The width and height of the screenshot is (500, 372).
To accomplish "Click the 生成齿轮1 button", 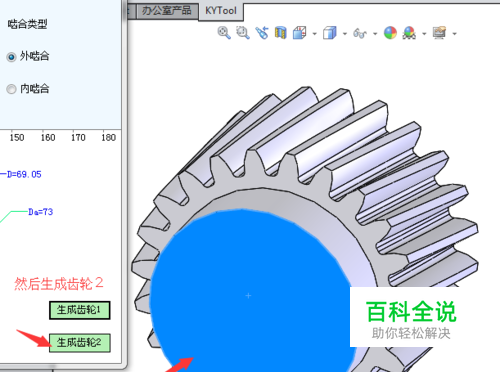I will click(80, 310).
